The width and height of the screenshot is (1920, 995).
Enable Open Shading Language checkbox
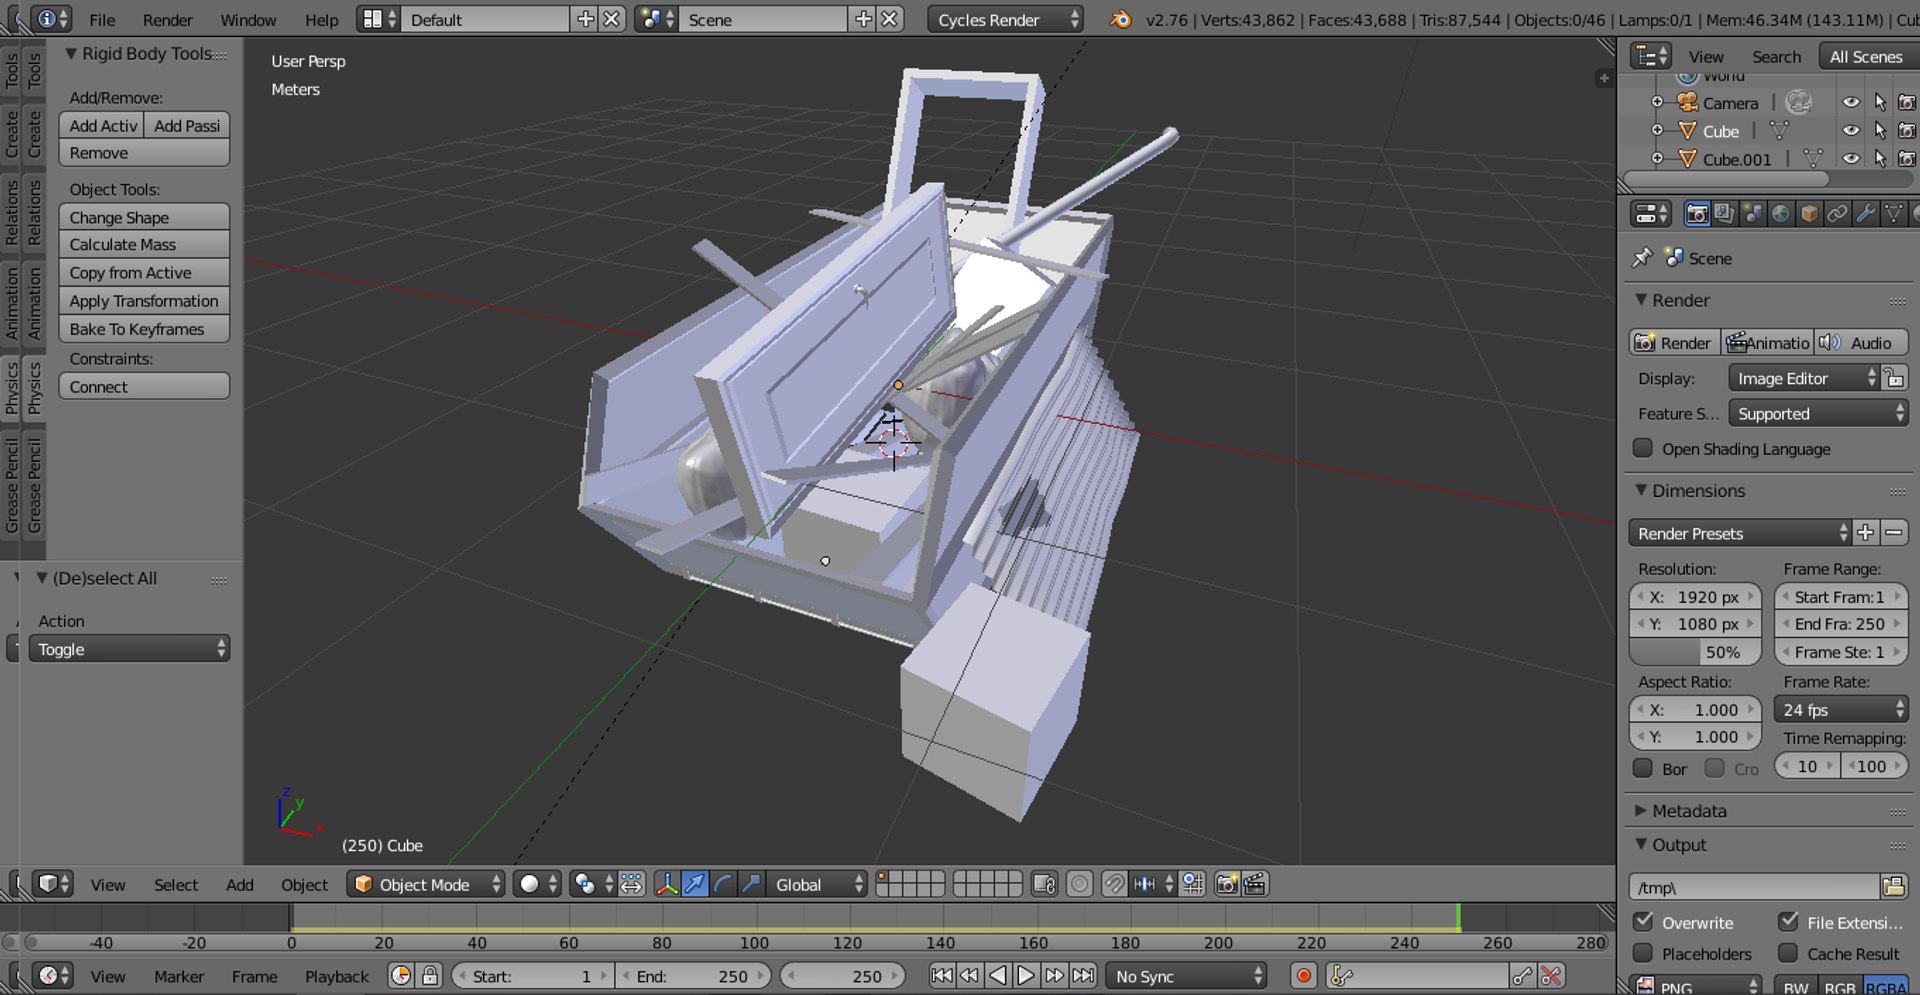click(x=1642, y=449)
